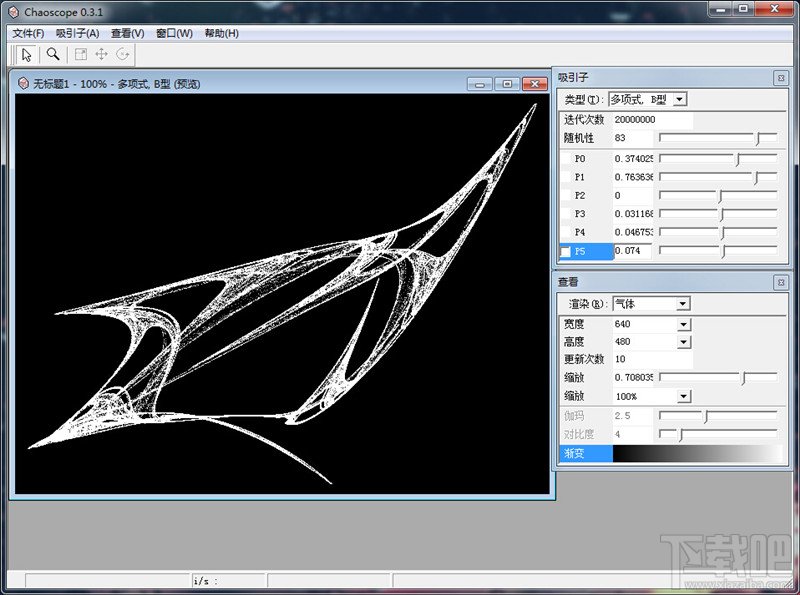This screenshot has height=595, width=800.
Task: Tick the P0 parameter checkbox
Action: coord(566,159)
